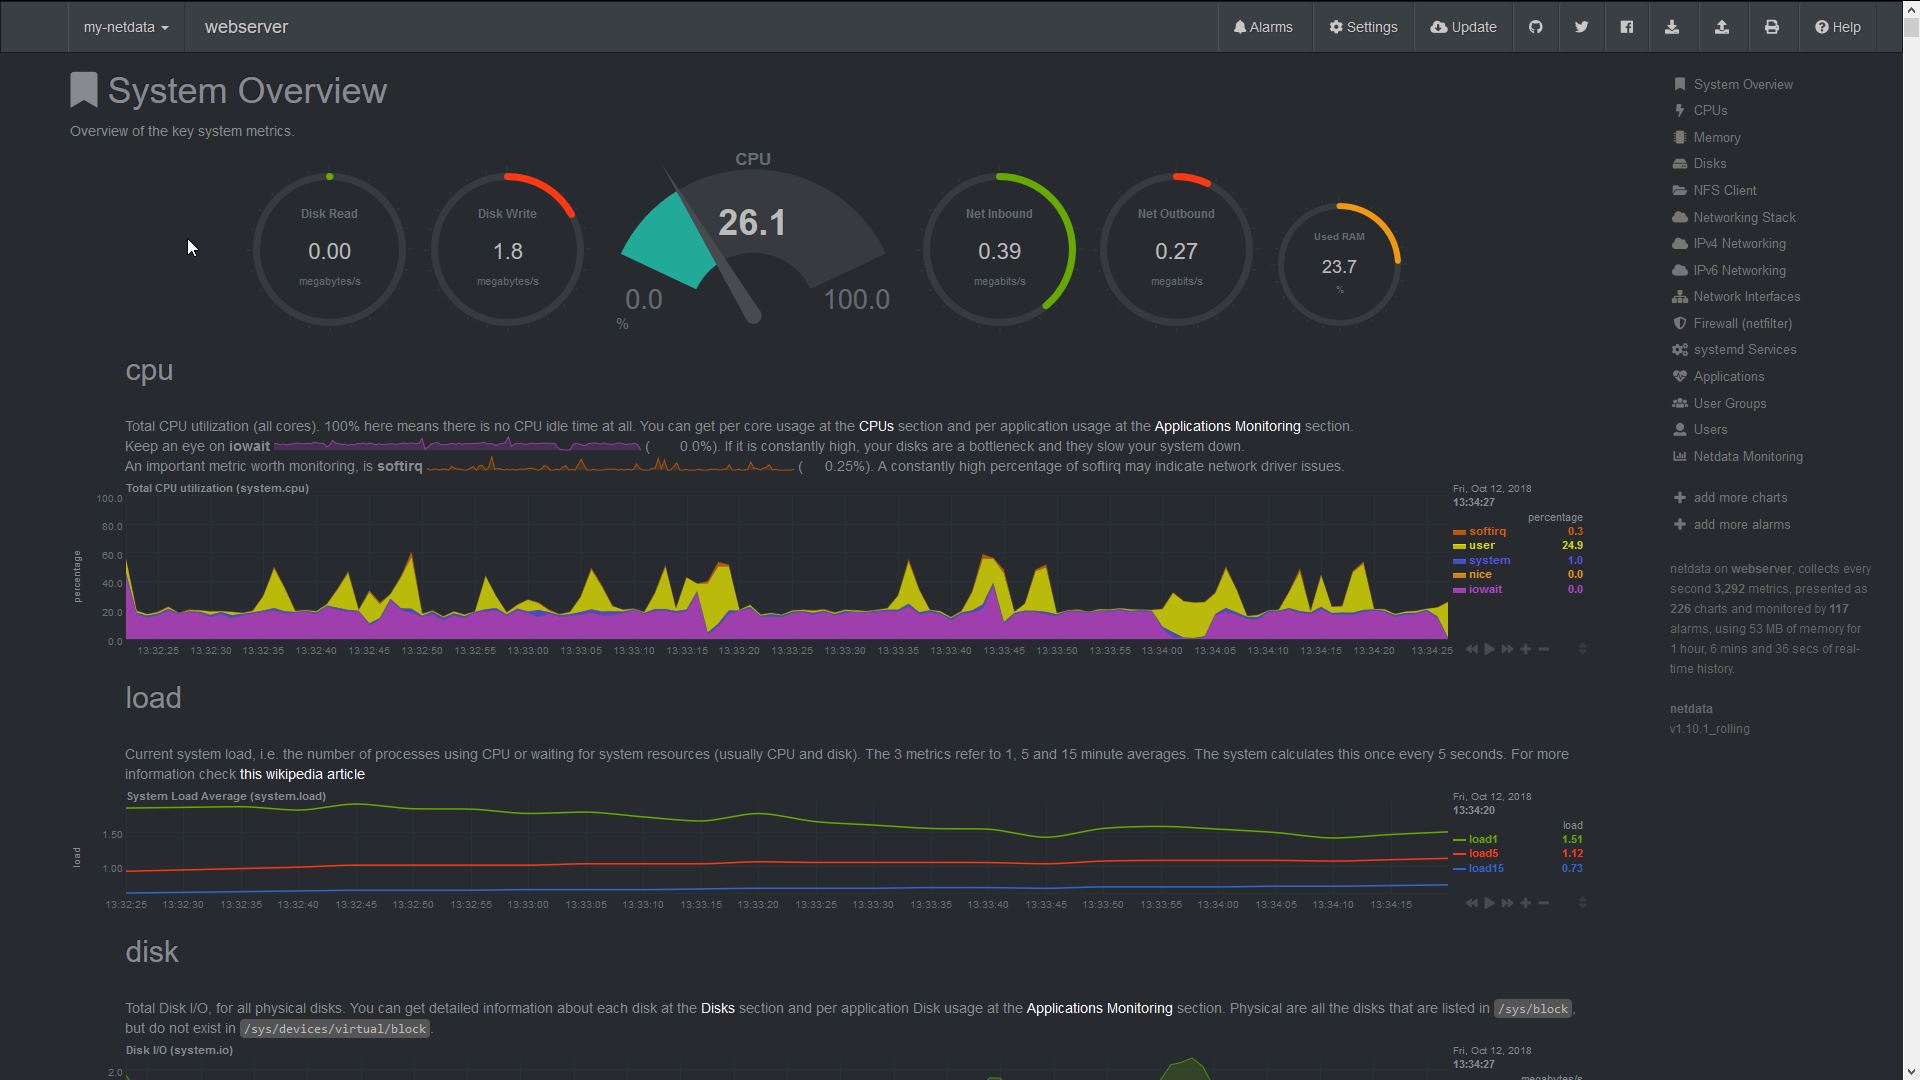
Task: Expand the Disks section in sidebar
Action: (1709, 163)
